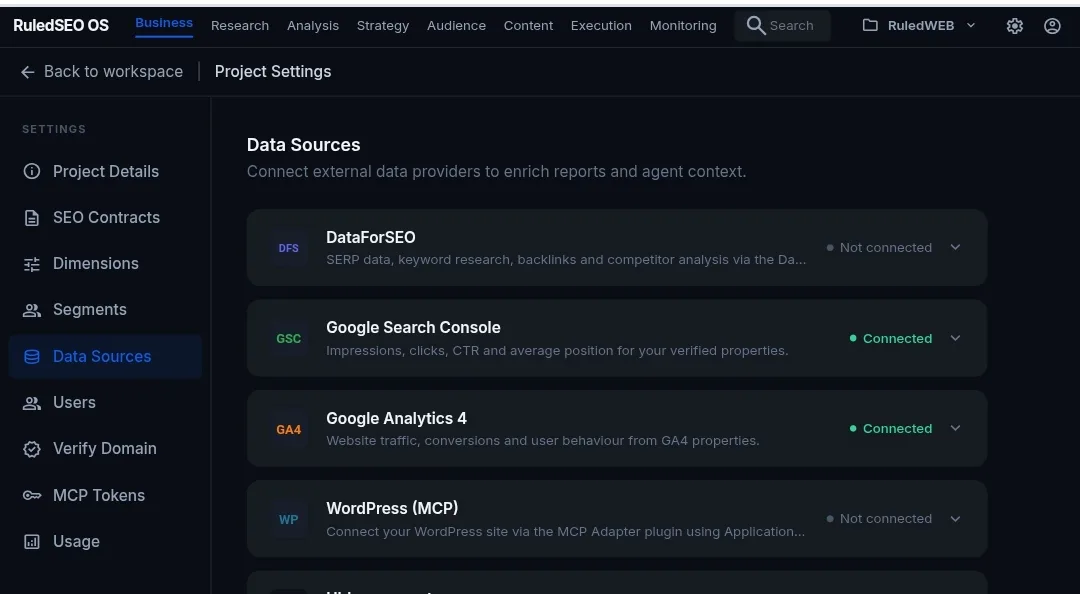This screenshot has height=594, width=1080.
Task: Click the WP logo badge
Action: click(289, 520)
